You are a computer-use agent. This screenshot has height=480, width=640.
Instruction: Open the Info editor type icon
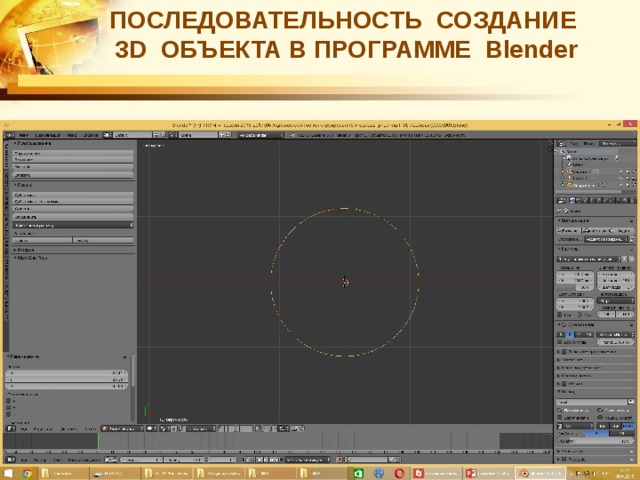9,135
